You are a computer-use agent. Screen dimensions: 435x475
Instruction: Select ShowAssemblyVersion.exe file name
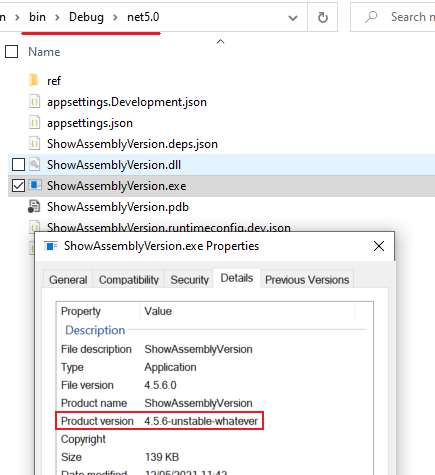coord(117,186)
